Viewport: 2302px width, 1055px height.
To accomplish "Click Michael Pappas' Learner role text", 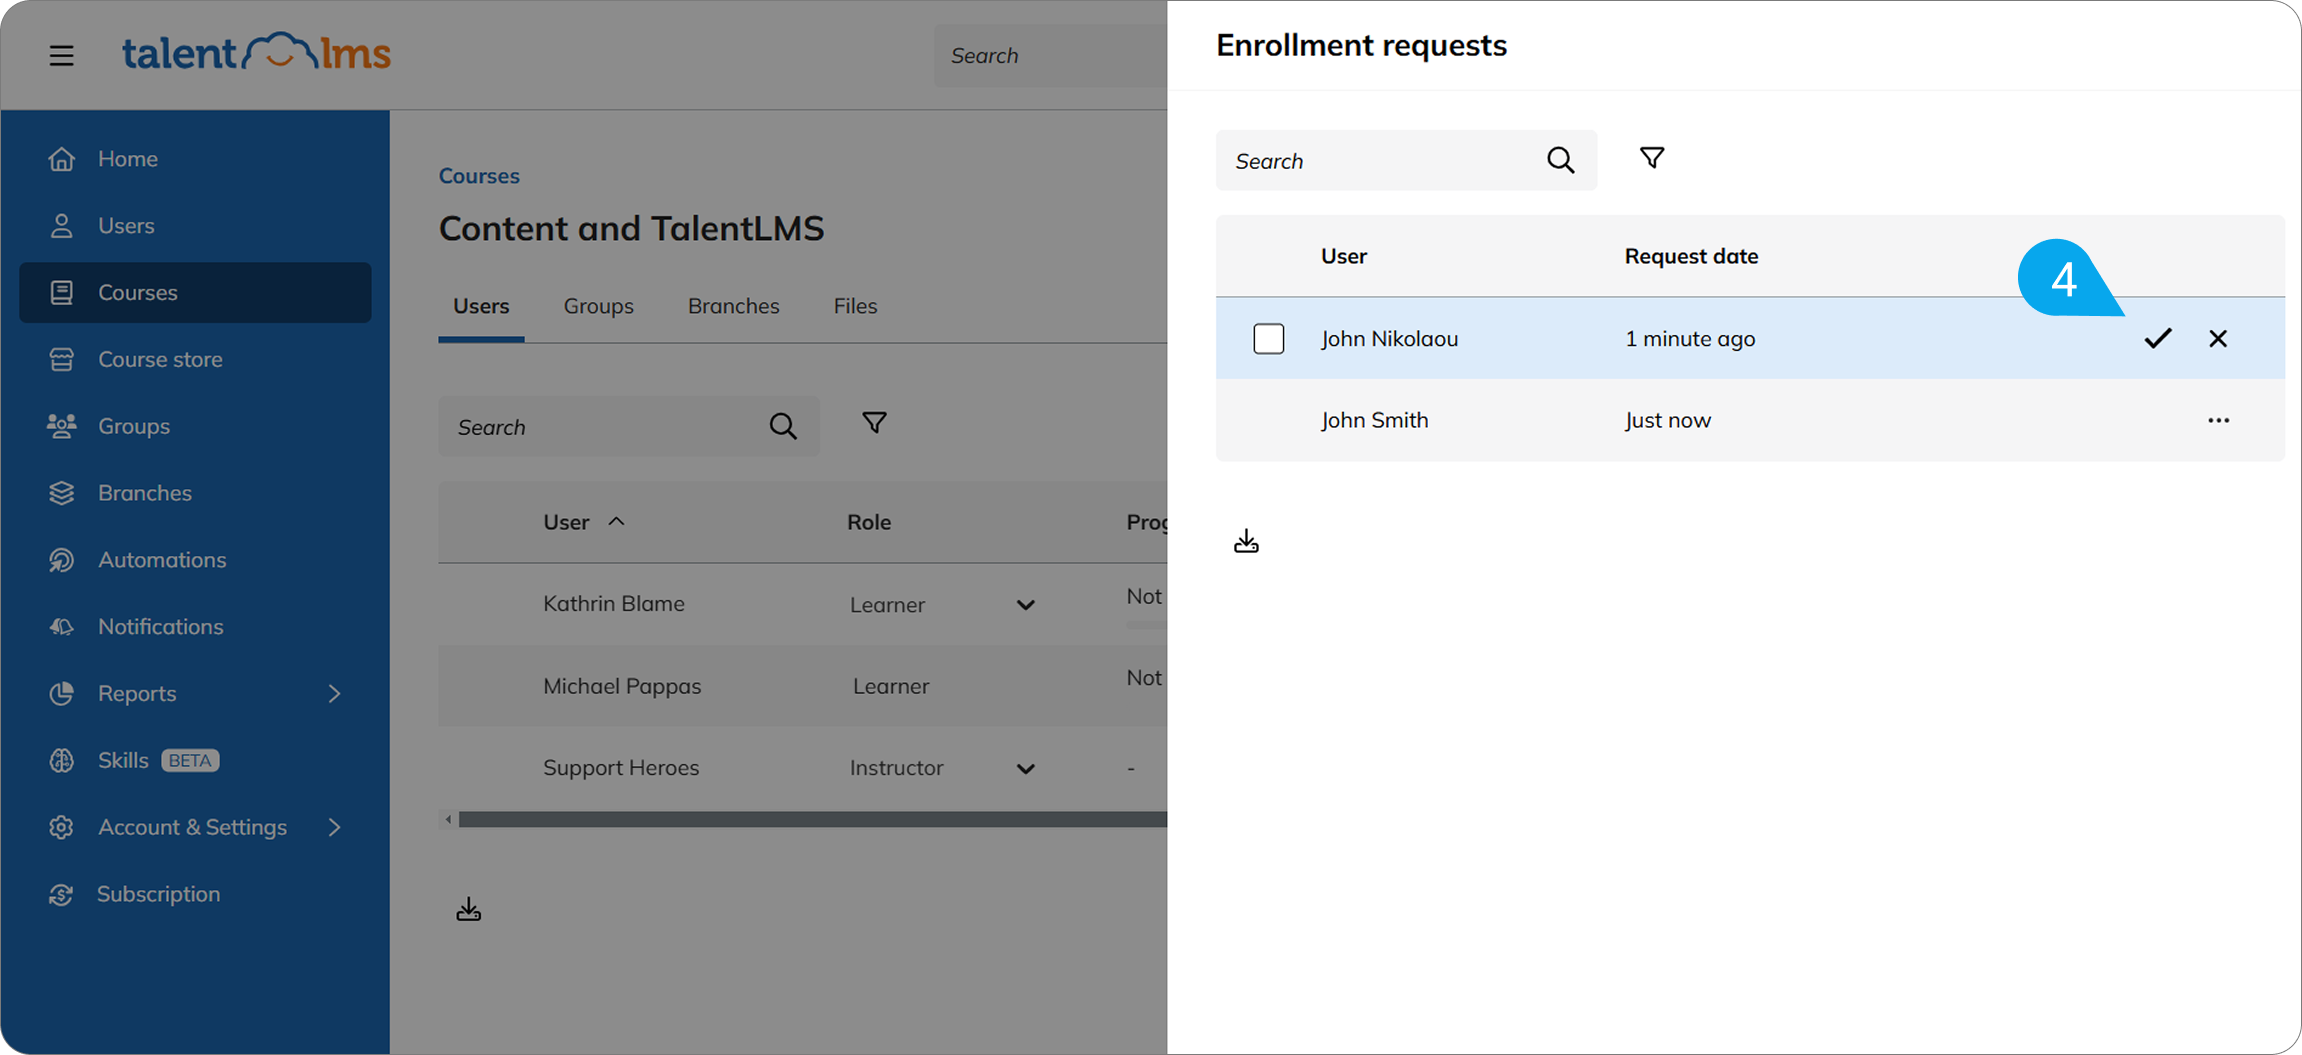I will [x=891, y=686].
